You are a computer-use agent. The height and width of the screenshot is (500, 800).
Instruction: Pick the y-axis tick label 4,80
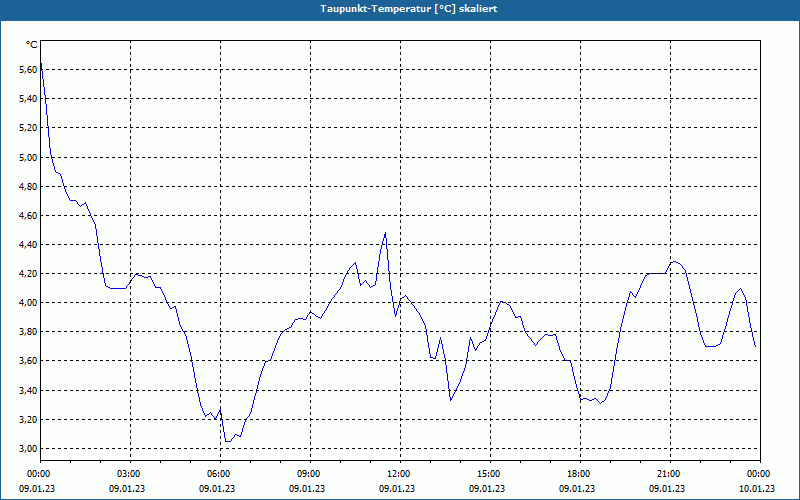tap(28, 186)
